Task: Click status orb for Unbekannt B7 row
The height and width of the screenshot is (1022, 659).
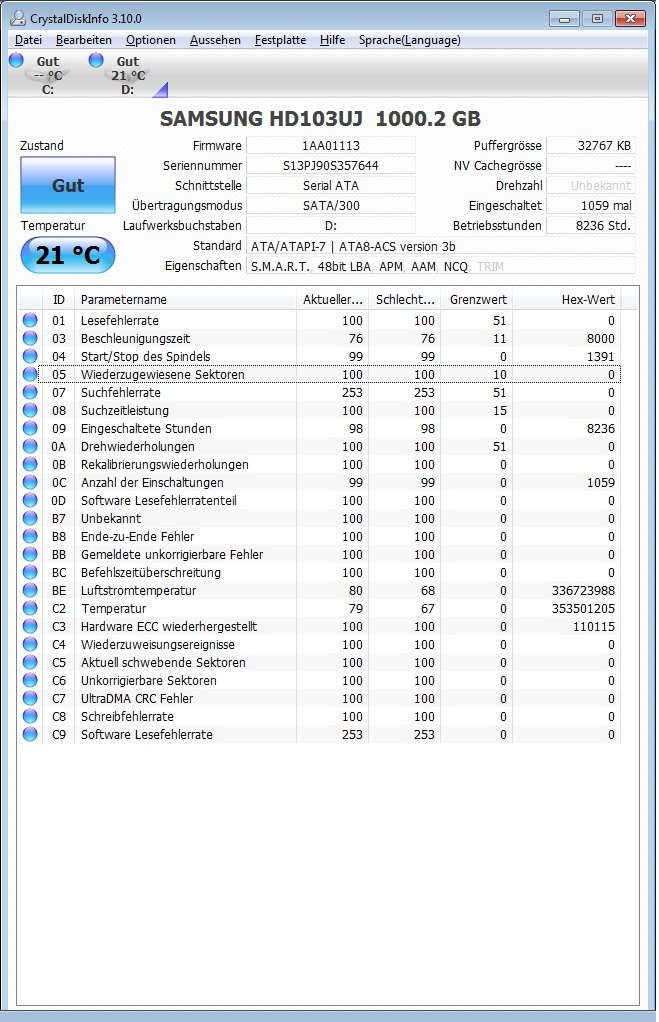Action: (x=30, y=518)
